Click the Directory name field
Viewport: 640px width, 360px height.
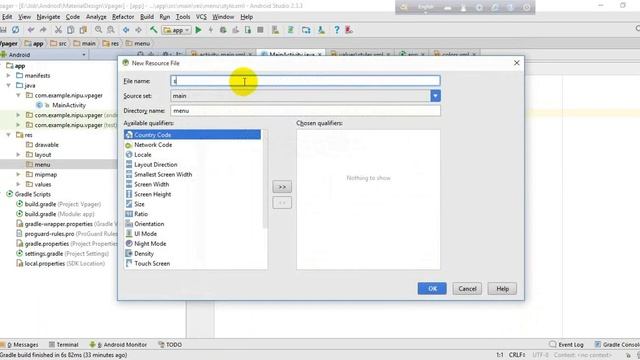pyautogui.click(x=305, y=111)
